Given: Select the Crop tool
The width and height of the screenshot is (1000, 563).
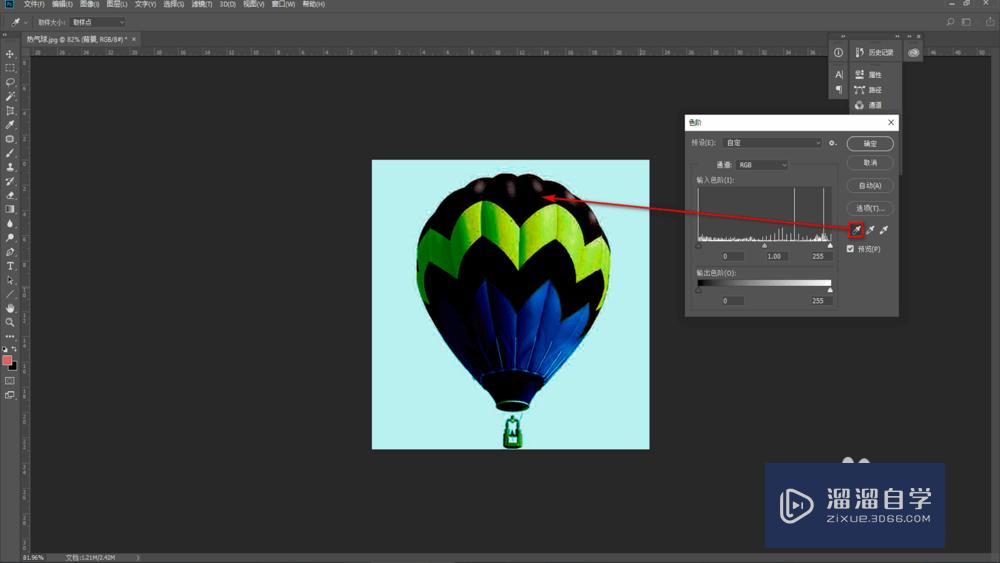Looking at the screenshot, I should tap(10, 110).
